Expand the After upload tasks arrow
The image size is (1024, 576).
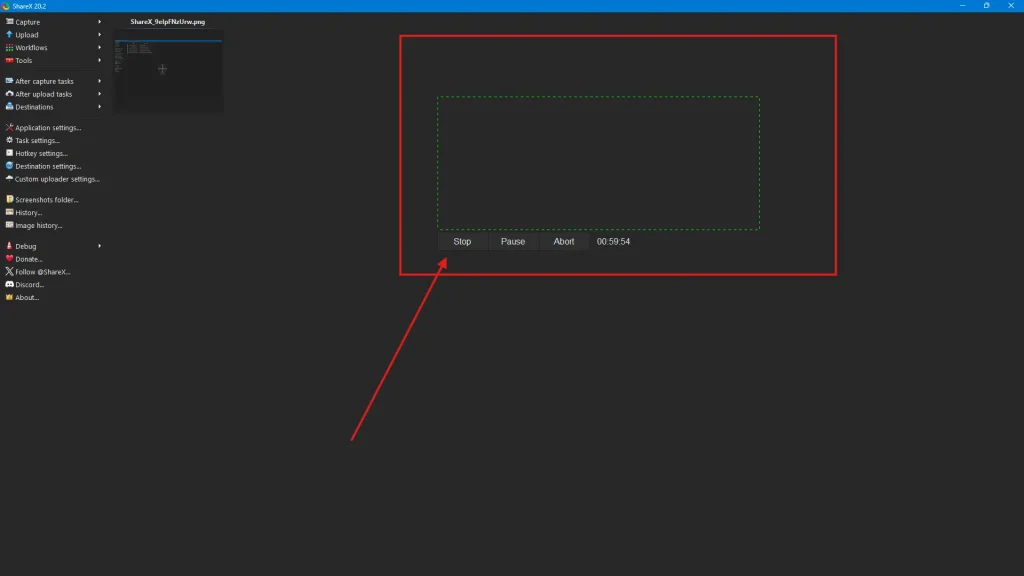99,94
